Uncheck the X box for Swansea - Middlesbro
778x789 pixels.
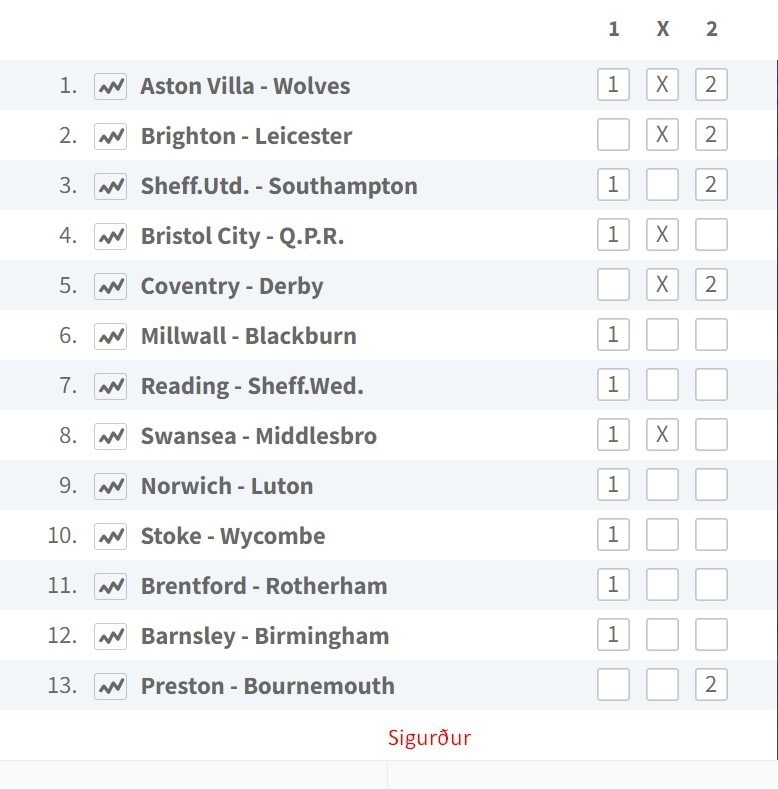662,435
